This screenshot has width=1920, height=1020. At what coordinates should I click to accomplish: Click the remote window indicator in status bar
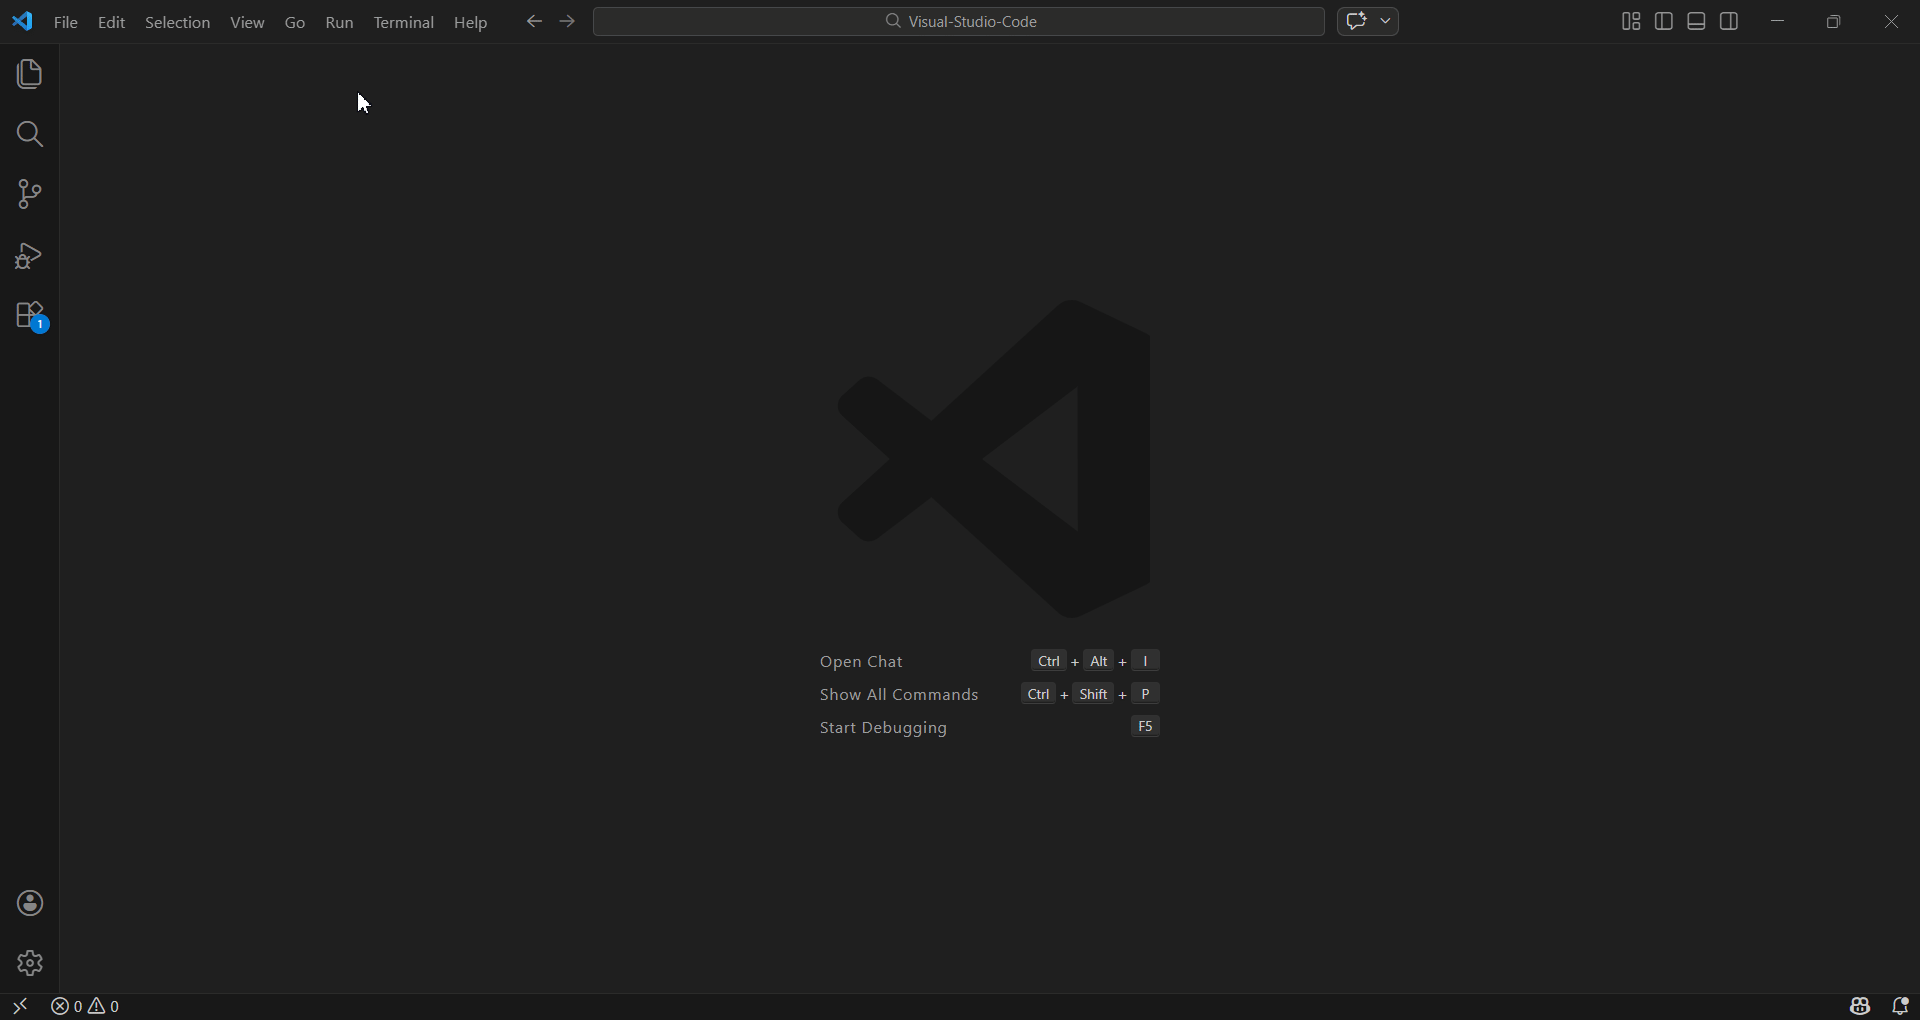[19, 1006]
